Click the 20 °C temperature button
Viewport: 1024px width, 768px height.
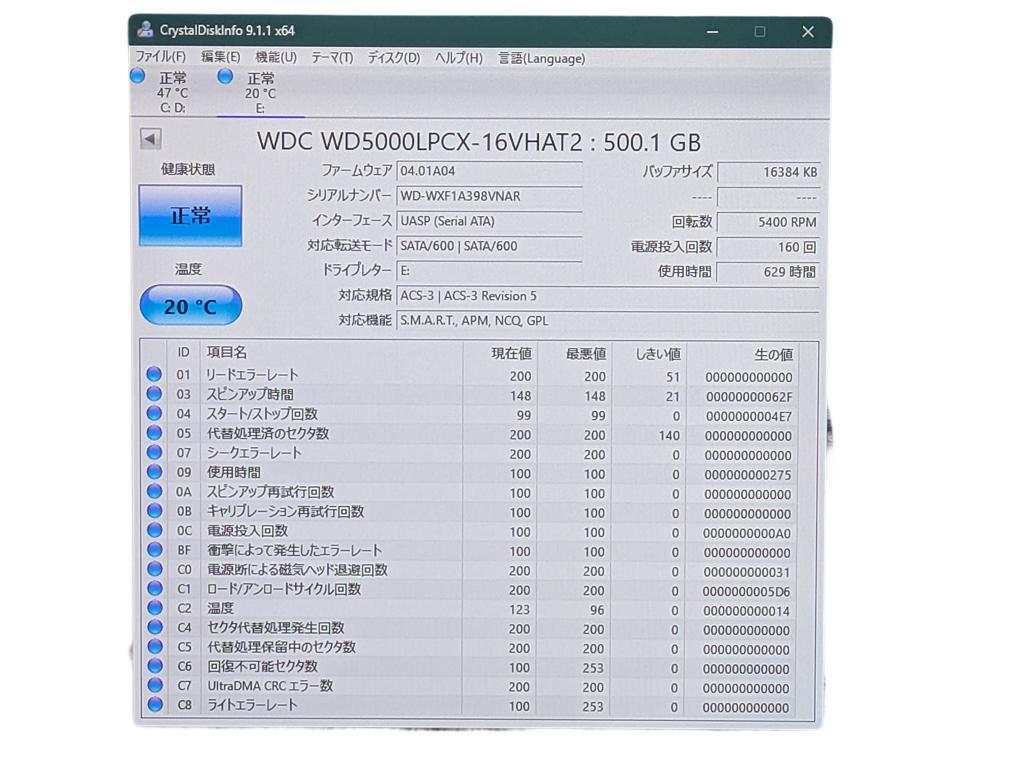point(191,306)
